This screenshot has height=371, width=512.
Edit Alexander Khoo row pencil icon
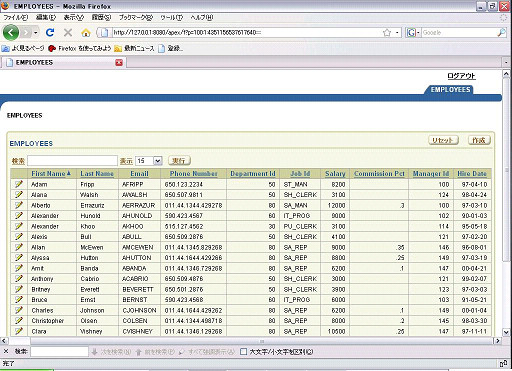[x=19, y=226]
